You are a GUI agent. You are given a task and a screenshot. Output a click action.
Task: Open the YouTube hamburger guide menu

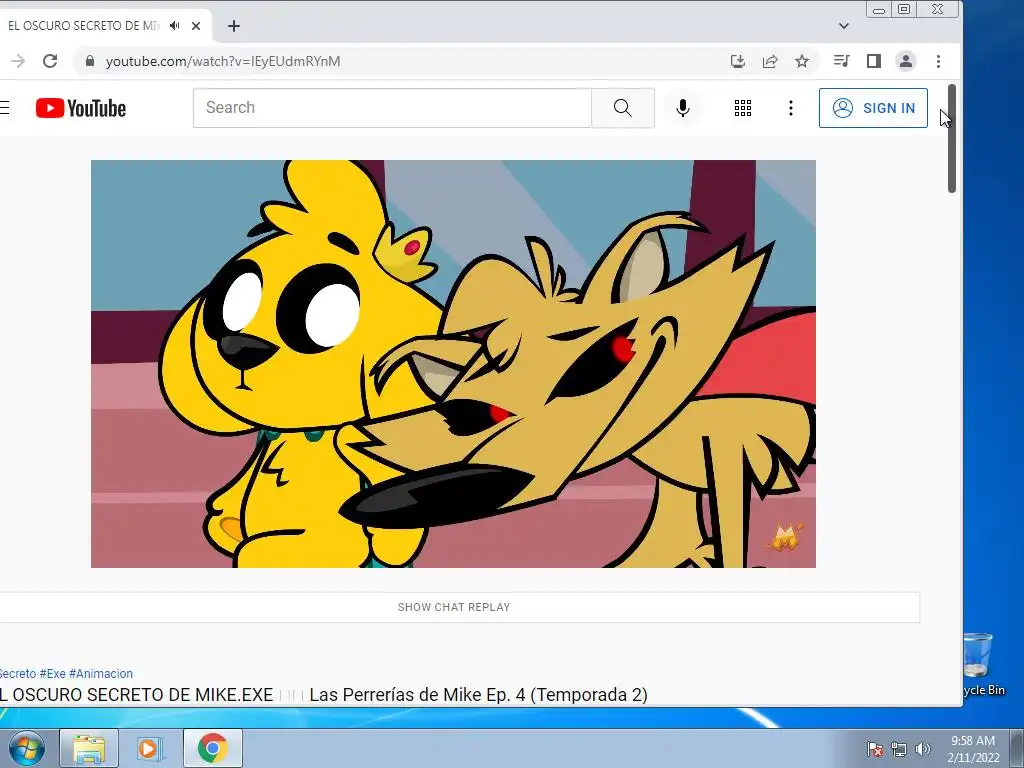pos(5,108)
